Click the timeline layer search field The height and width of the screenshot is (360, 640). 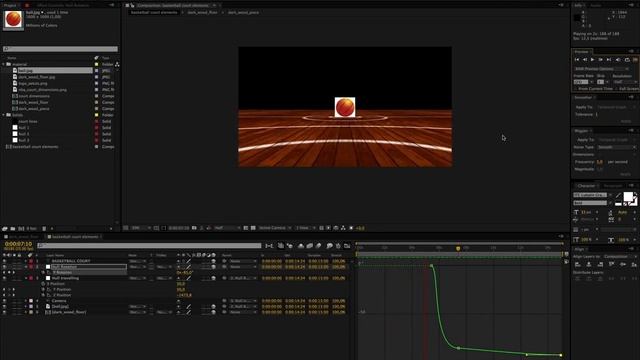pyautogui.click(x=149, y=246)
